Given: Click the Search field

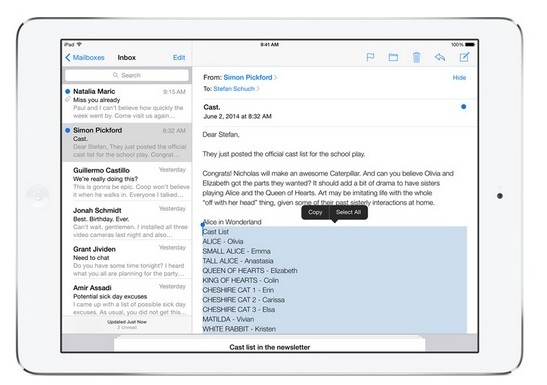Looking at the screenshot, I should pos(127,75).
